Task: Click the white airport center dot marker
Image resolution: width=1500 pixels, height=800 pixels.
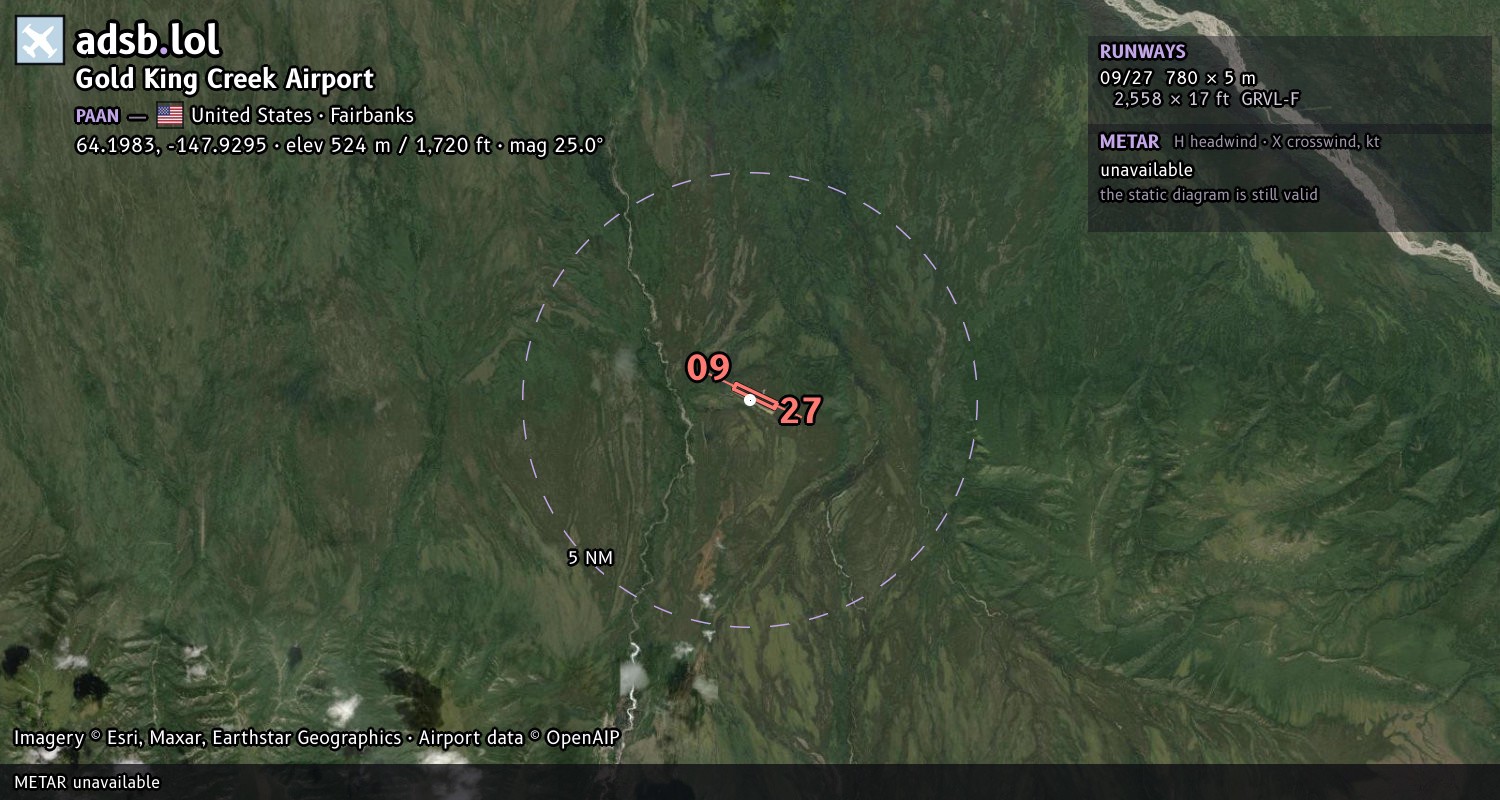Action: coord(750,400)
